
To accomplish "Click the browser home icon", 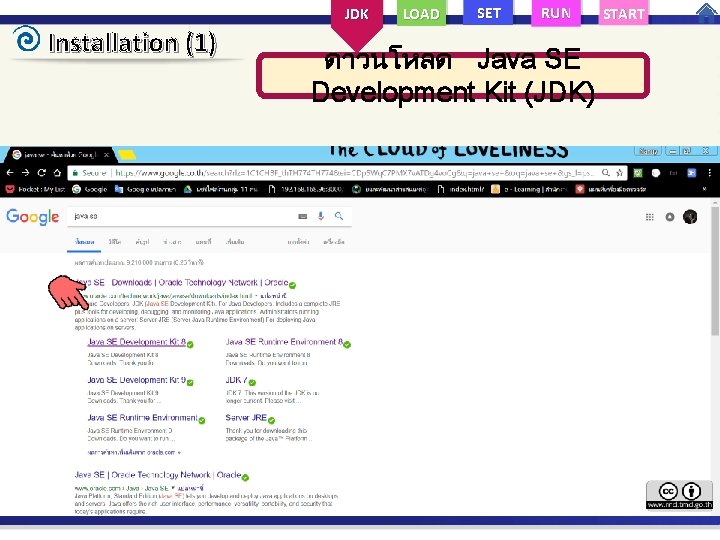I will pos(57,173).
